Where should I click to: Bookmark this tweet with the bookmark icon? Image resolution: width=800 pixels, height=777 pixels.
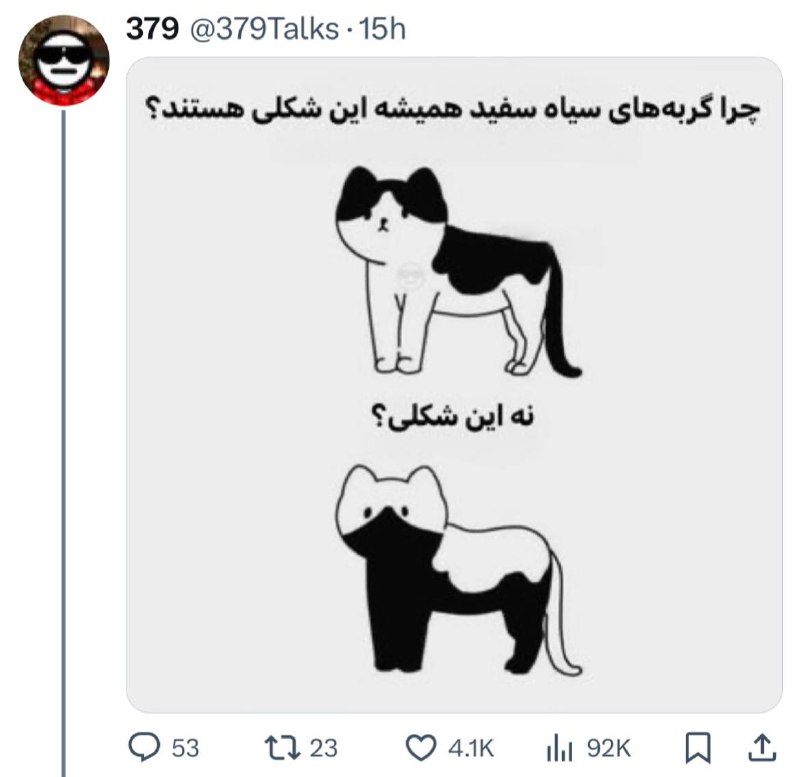pos(697,748)
